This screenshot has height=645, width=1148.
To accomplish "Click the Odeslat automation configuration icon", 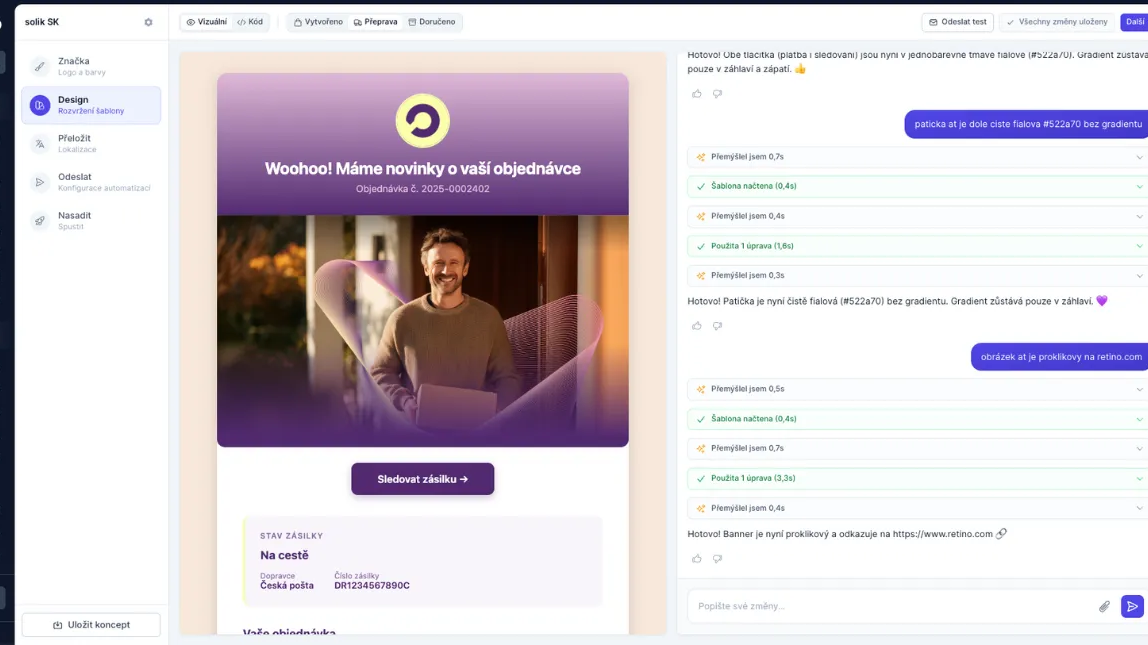I will [x=39, y=182].
